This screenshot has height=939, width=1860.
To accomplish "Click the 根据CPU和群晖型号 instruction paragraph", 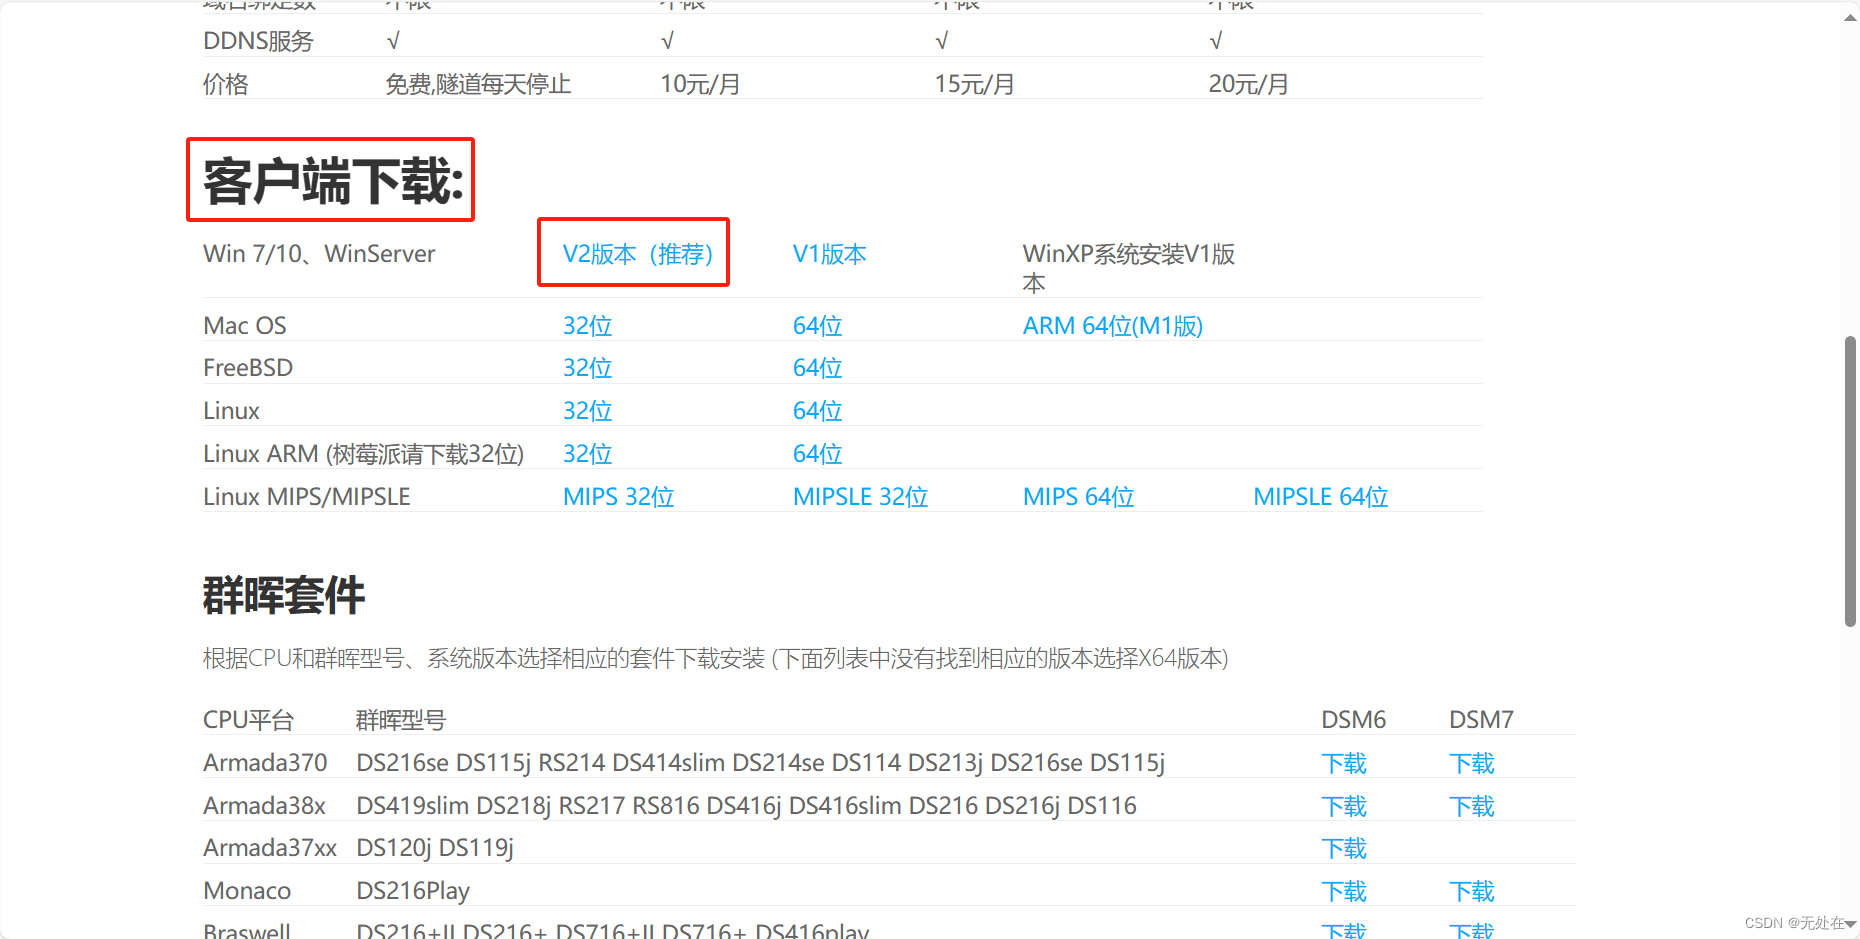I will (716, 658).
